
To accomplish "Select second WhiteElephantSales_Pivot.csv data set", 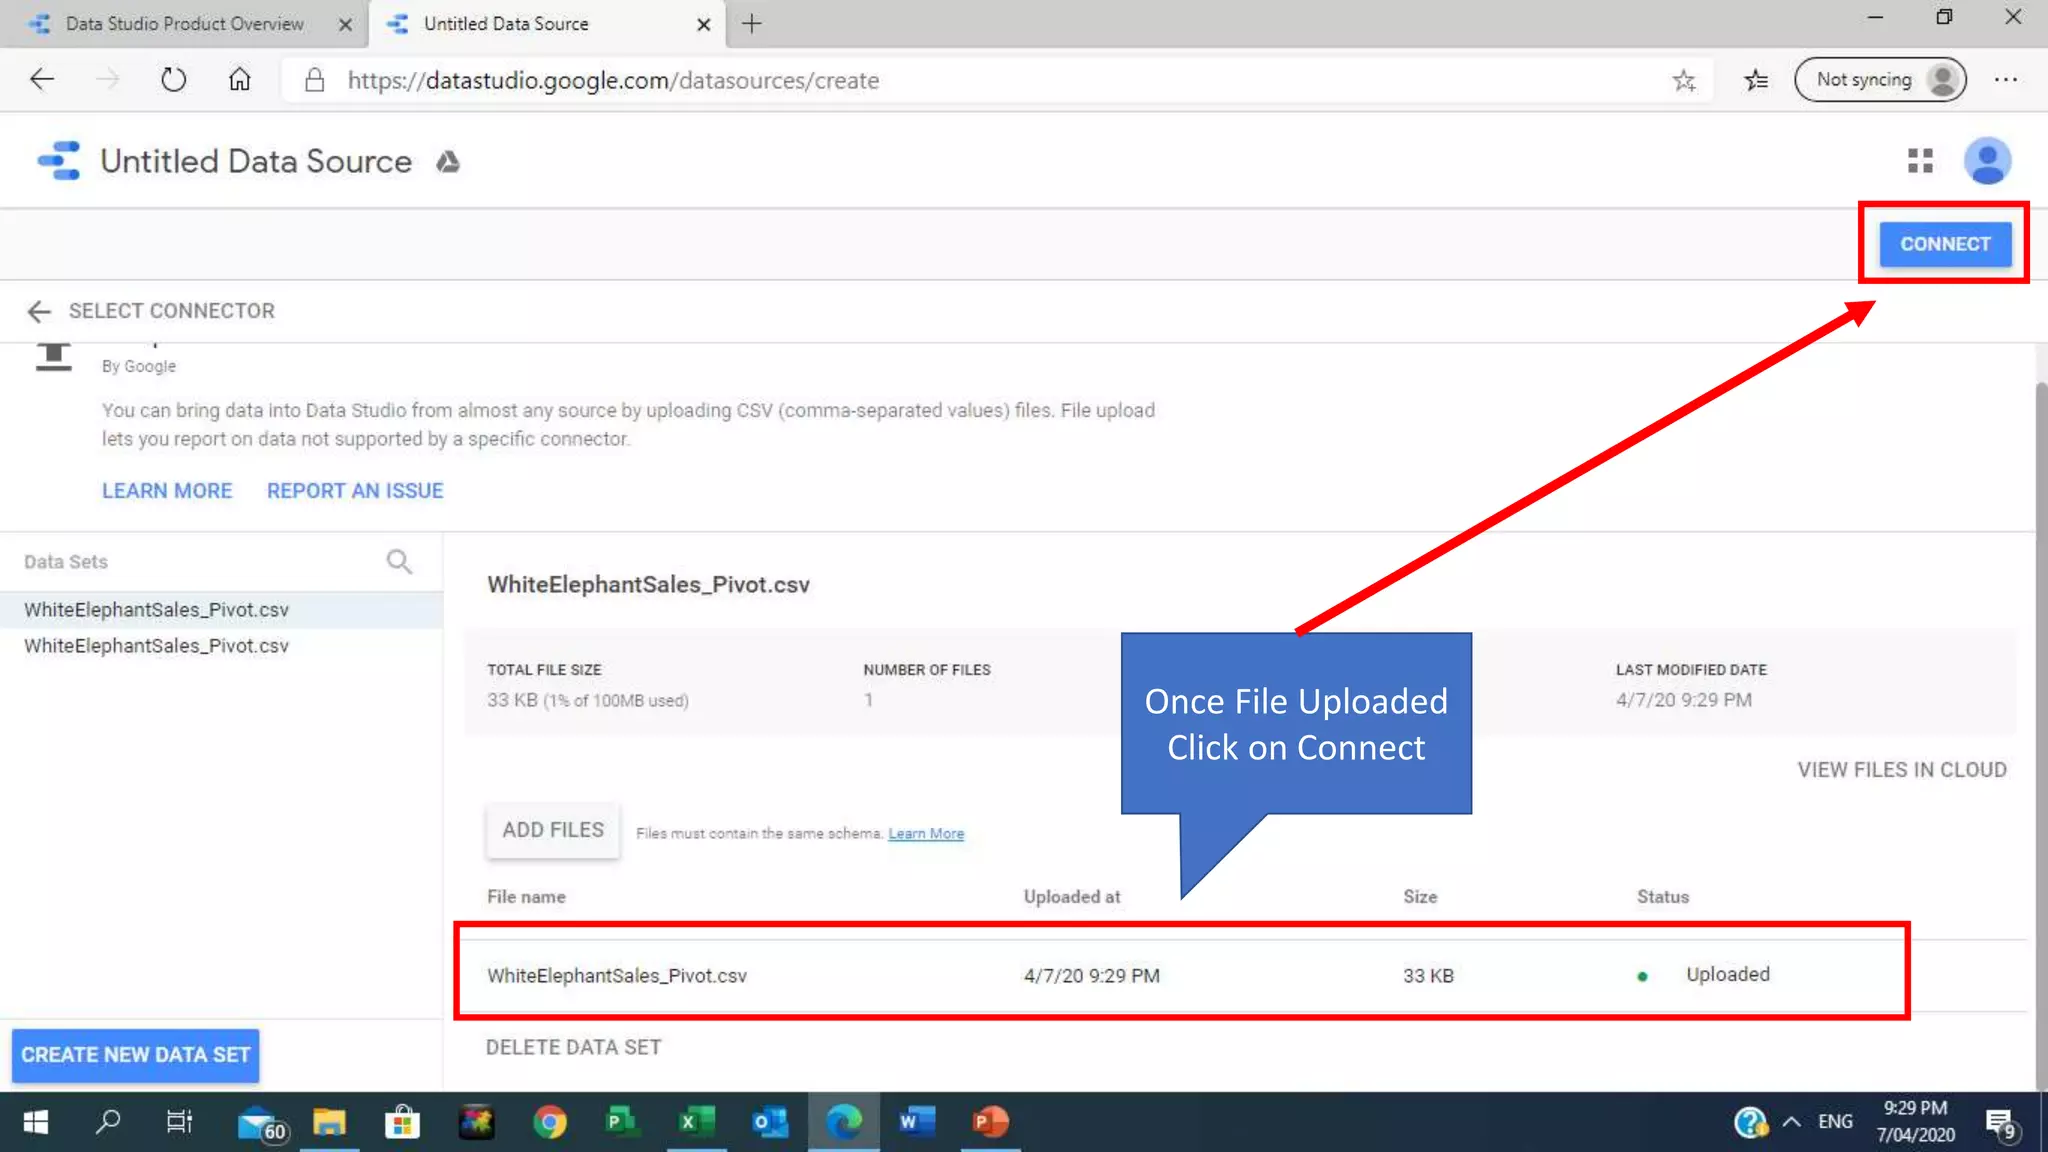I will [221, 646].
